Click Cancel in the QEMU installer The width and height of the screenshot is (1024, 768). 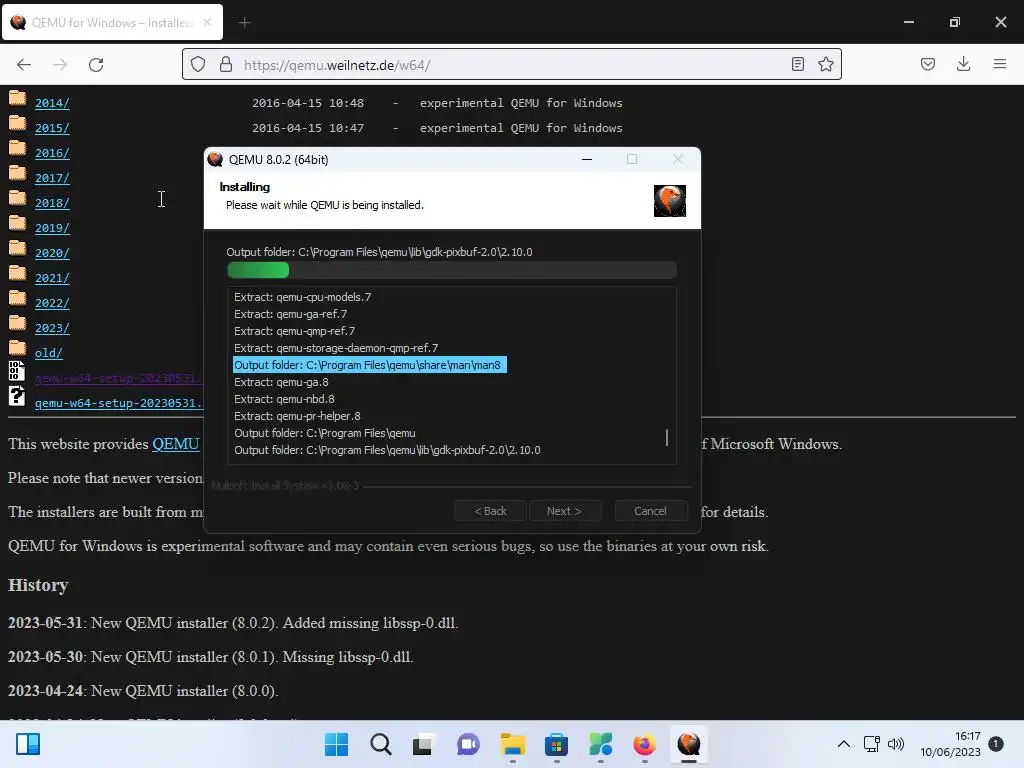click(650, 511)
